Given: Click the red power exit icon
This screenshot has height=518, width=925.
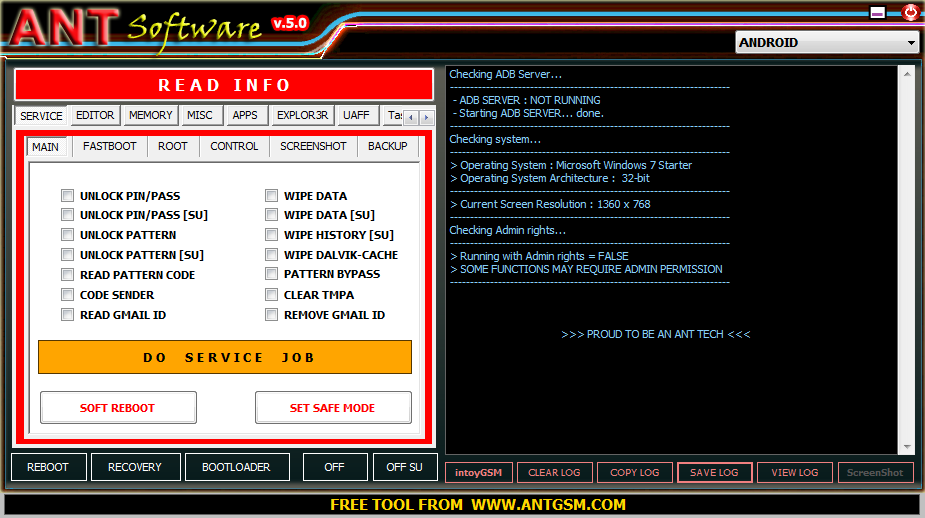Looking at the screenshot, I should [911, 12].
